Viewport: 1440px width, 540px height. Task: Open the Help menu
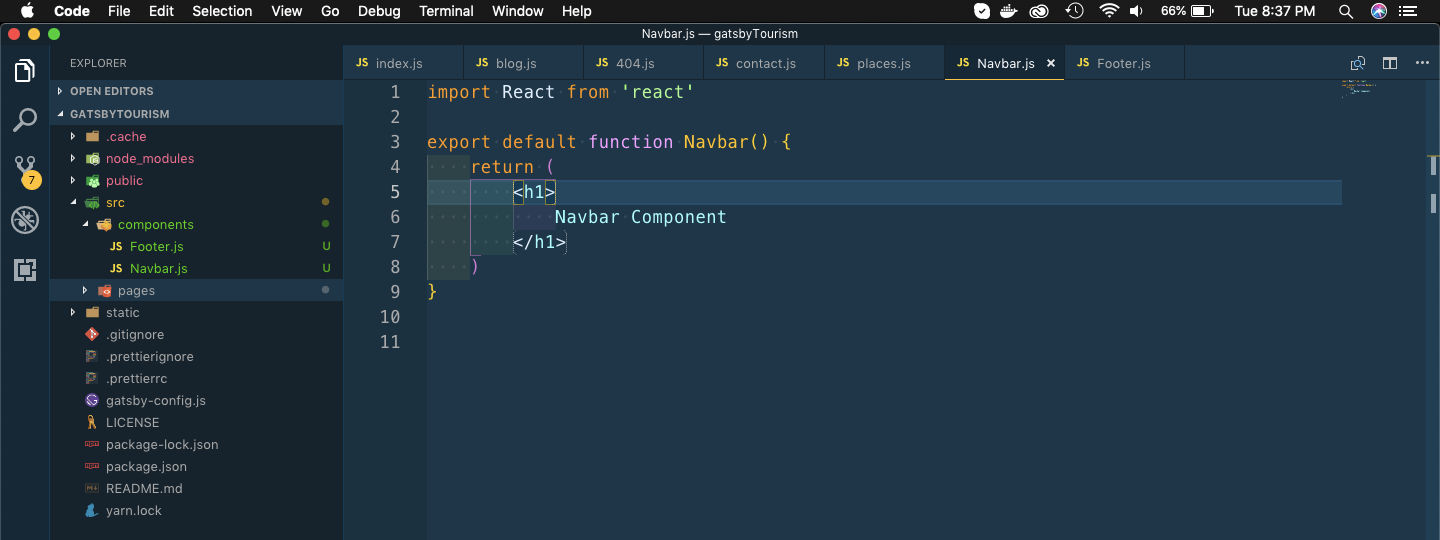point(577,11)
